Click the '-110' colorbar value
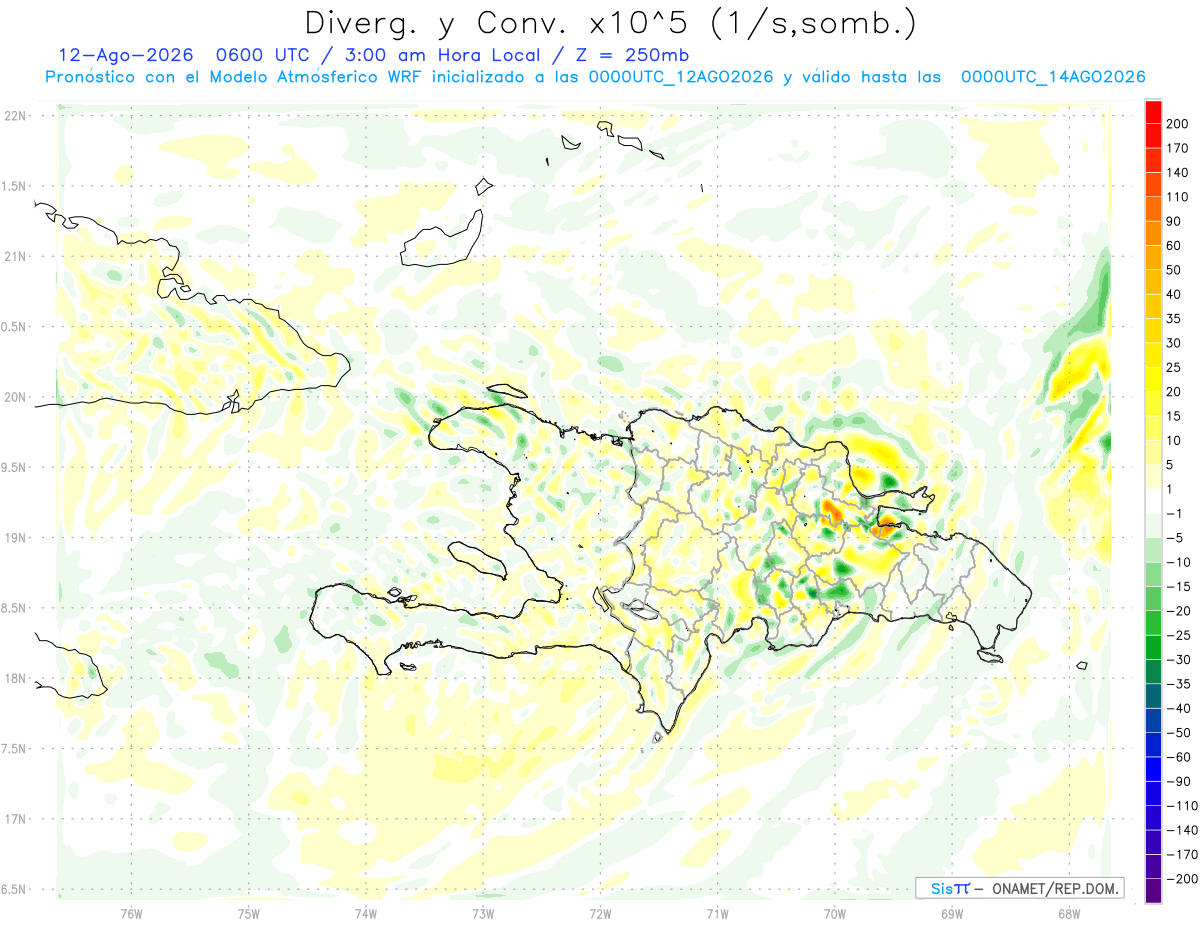Screen dimensions: 1200x927 coord(1183,805)
